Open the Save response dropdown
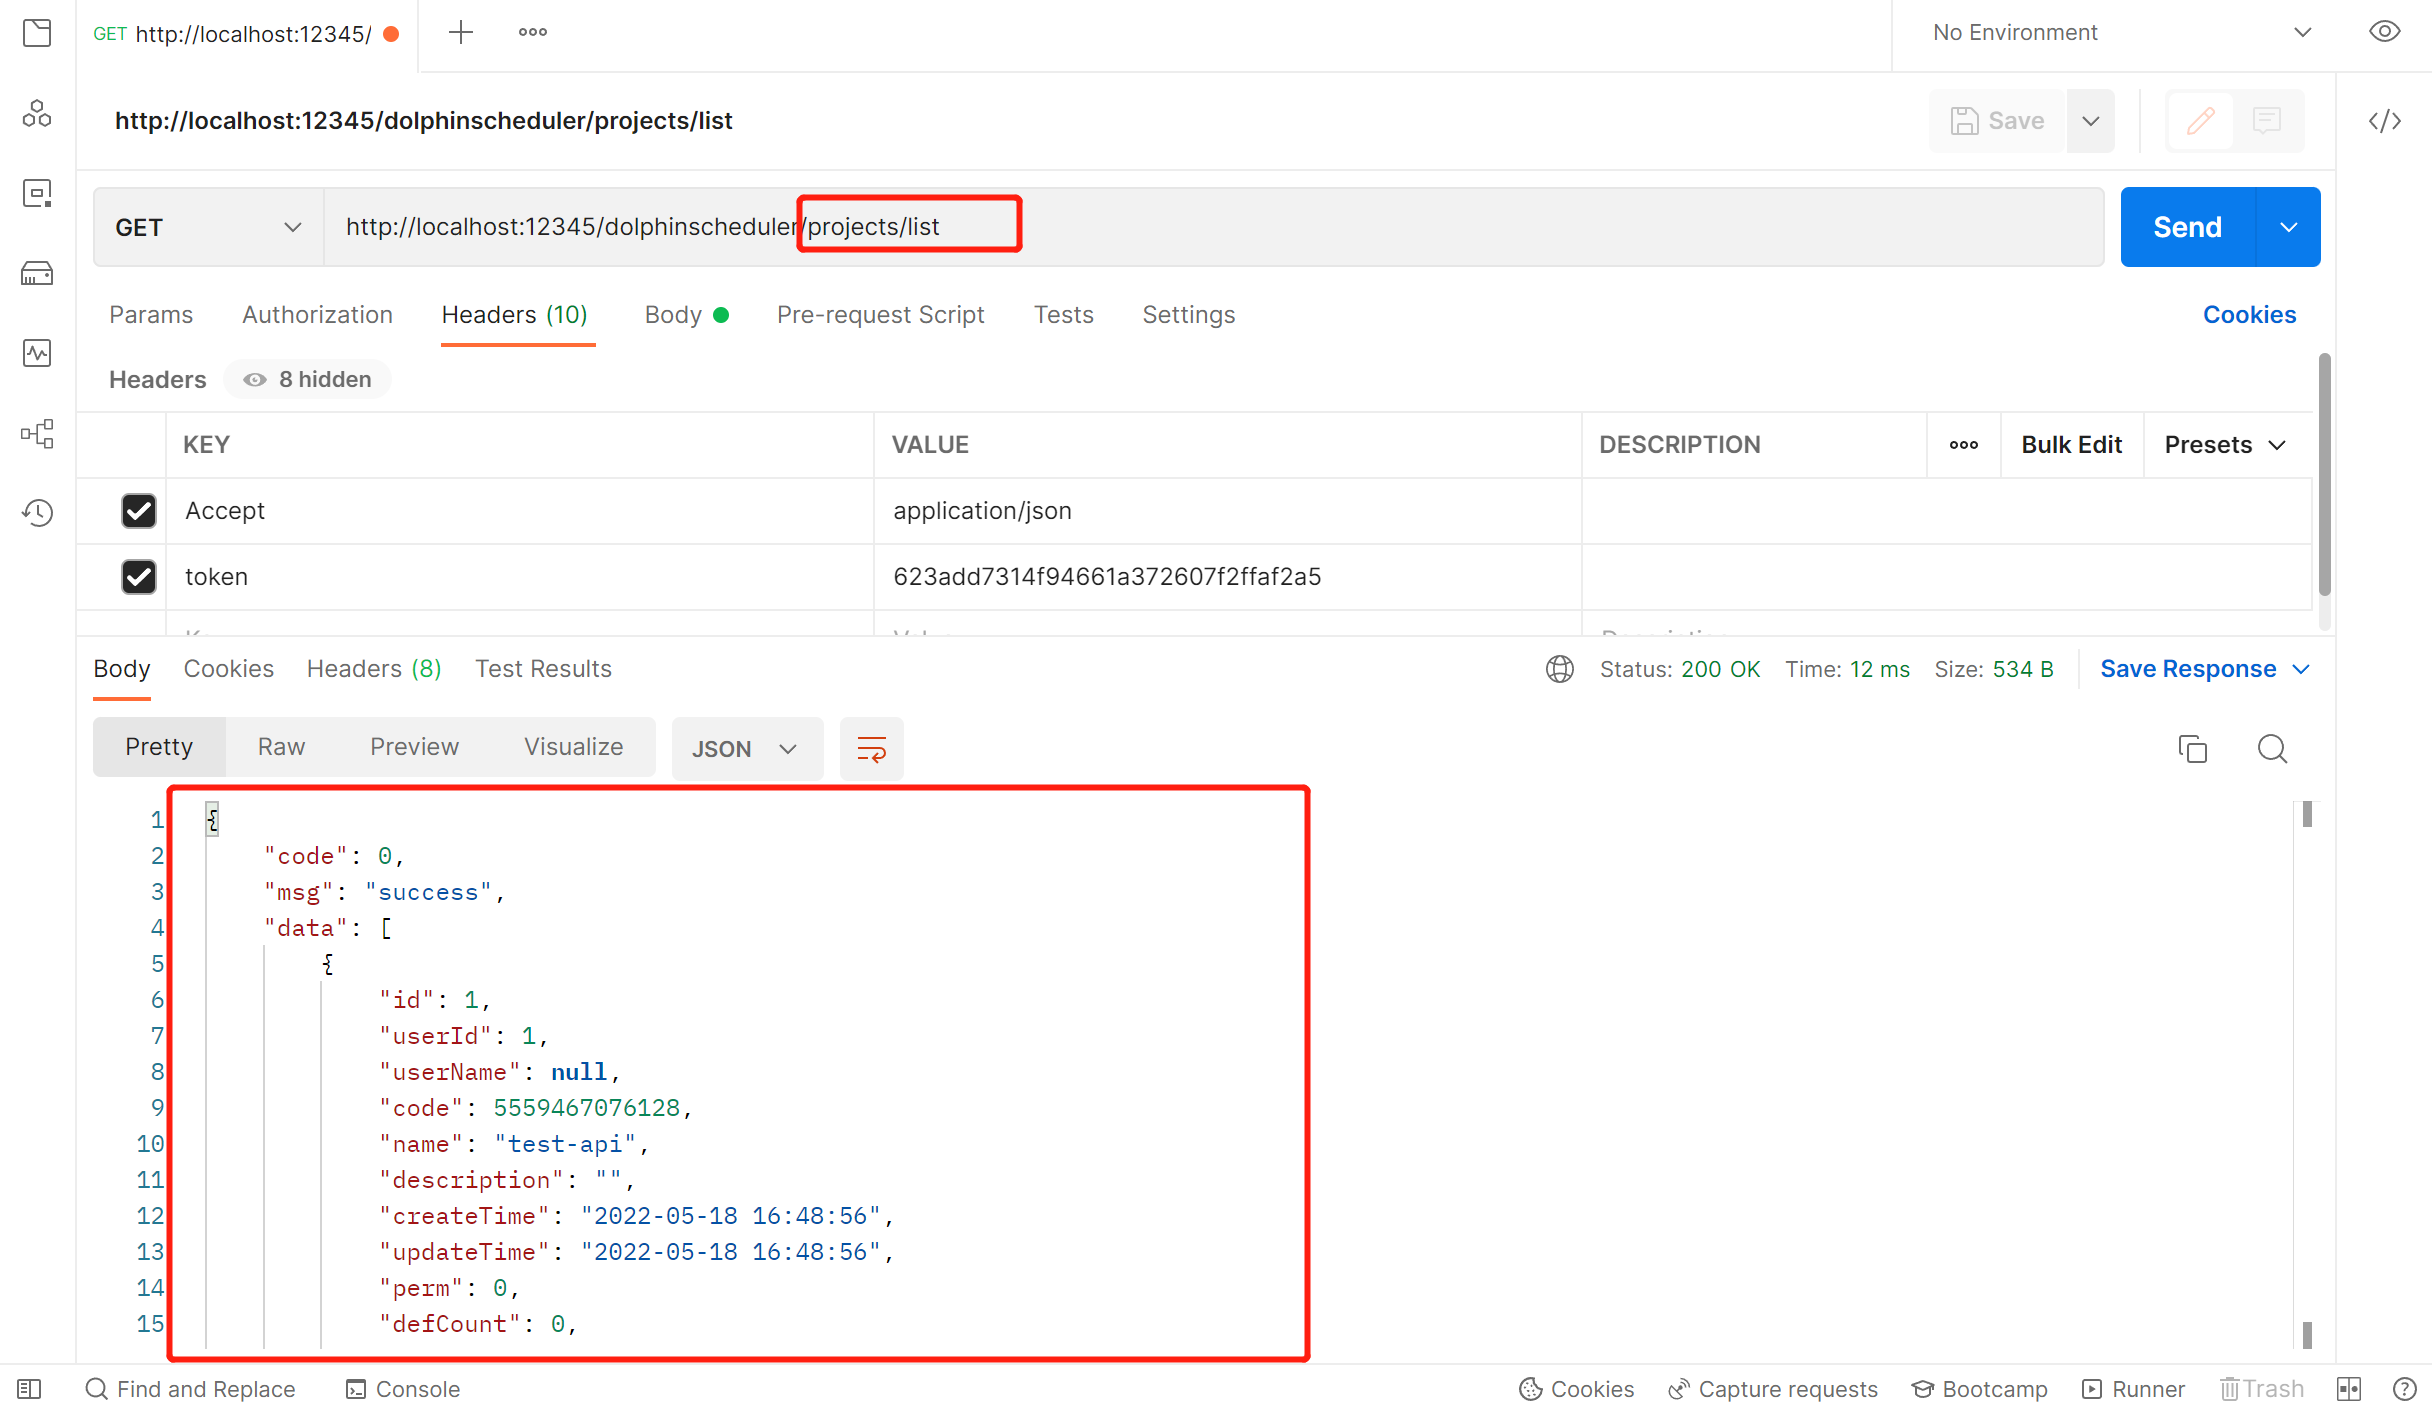2432x1412 pixels. point(2303,667)
